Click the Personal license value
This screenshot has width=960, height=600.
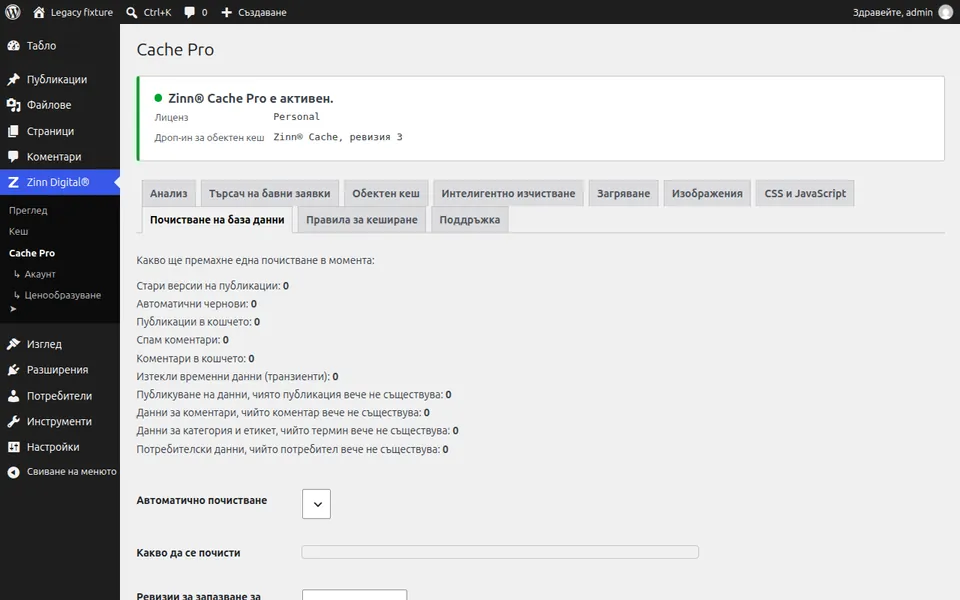(x=296, y=117)
